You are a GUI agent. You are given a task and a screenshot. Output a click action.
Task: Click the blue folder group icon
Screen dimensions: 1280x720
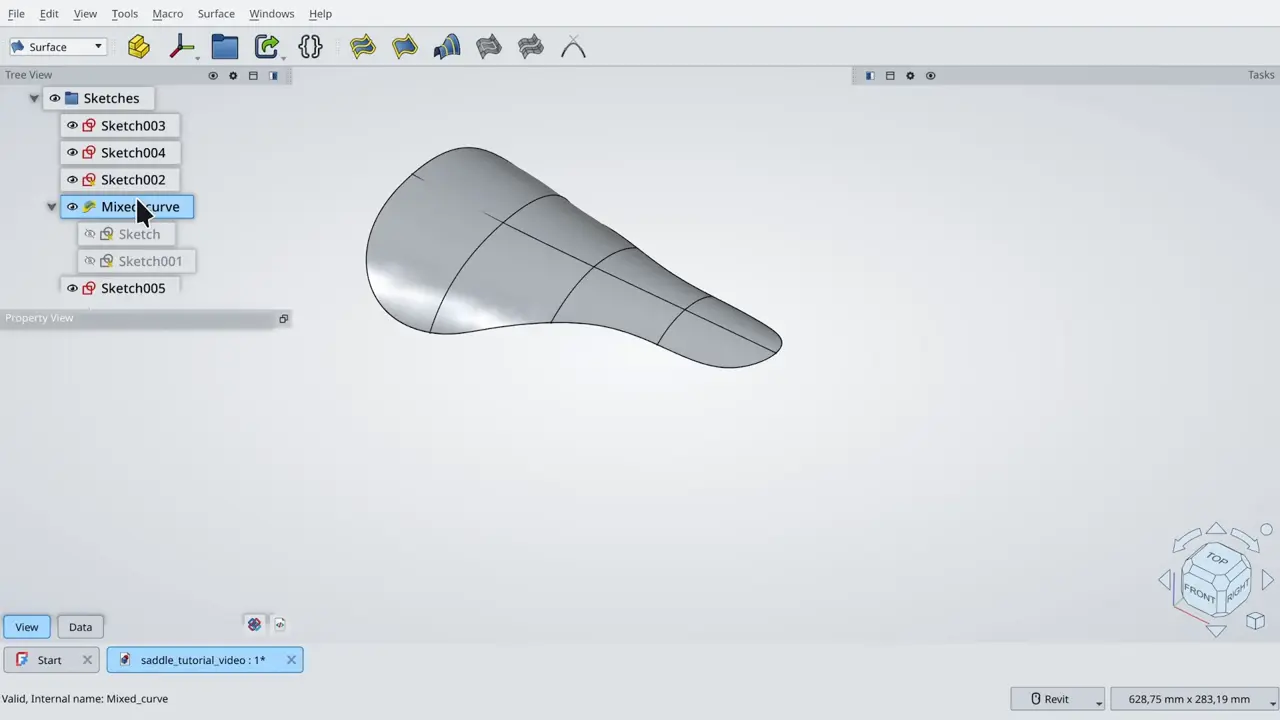click(225, 47)
